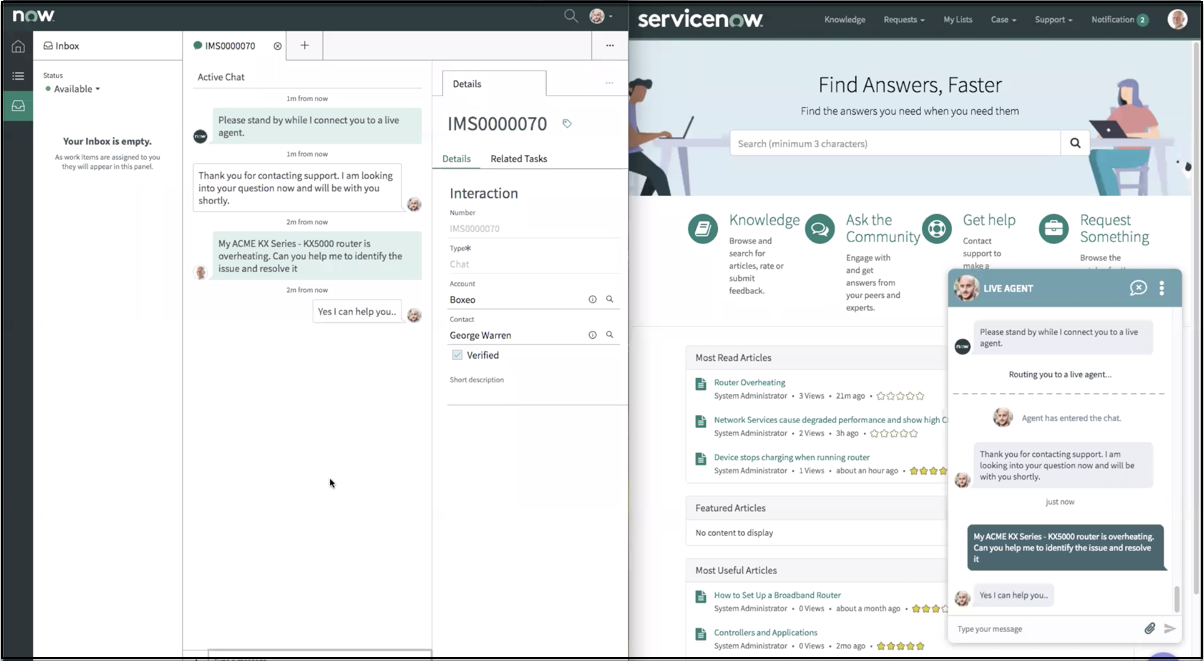Open the Request Something briefcase icon
The width and height of the screenshot is (1204, 661).
click(1054, 228)
